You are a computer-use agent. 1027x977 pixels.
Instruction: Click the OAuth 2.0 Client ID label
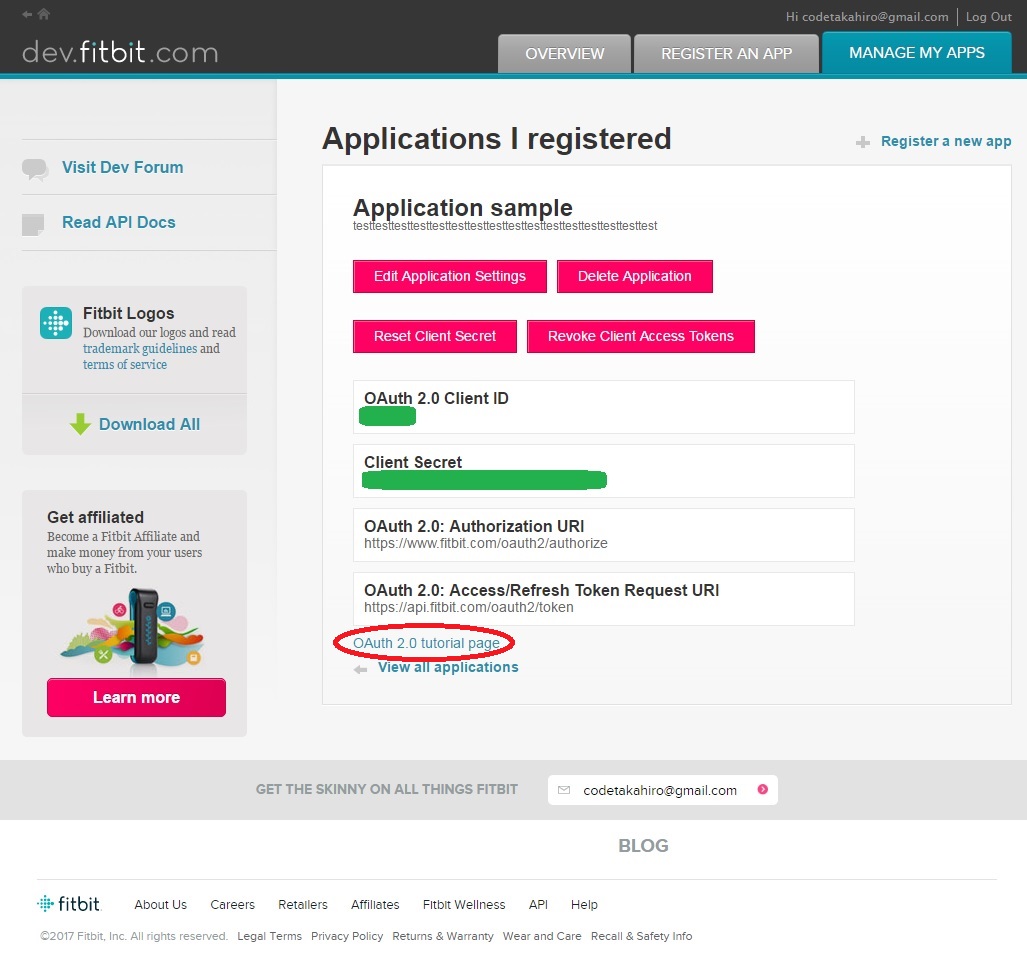[436, 398]
